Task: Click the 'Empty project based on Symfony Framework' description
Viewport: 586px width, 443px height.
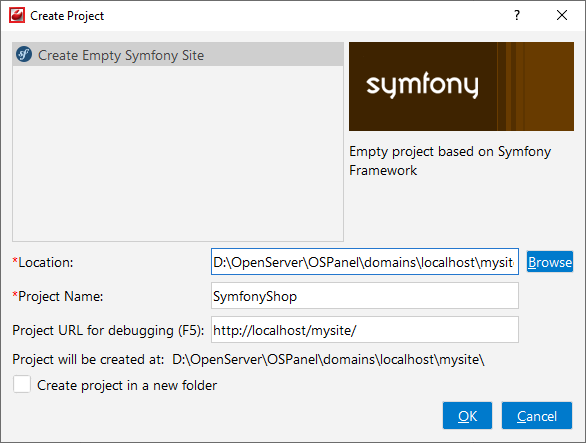Action: 450,161
